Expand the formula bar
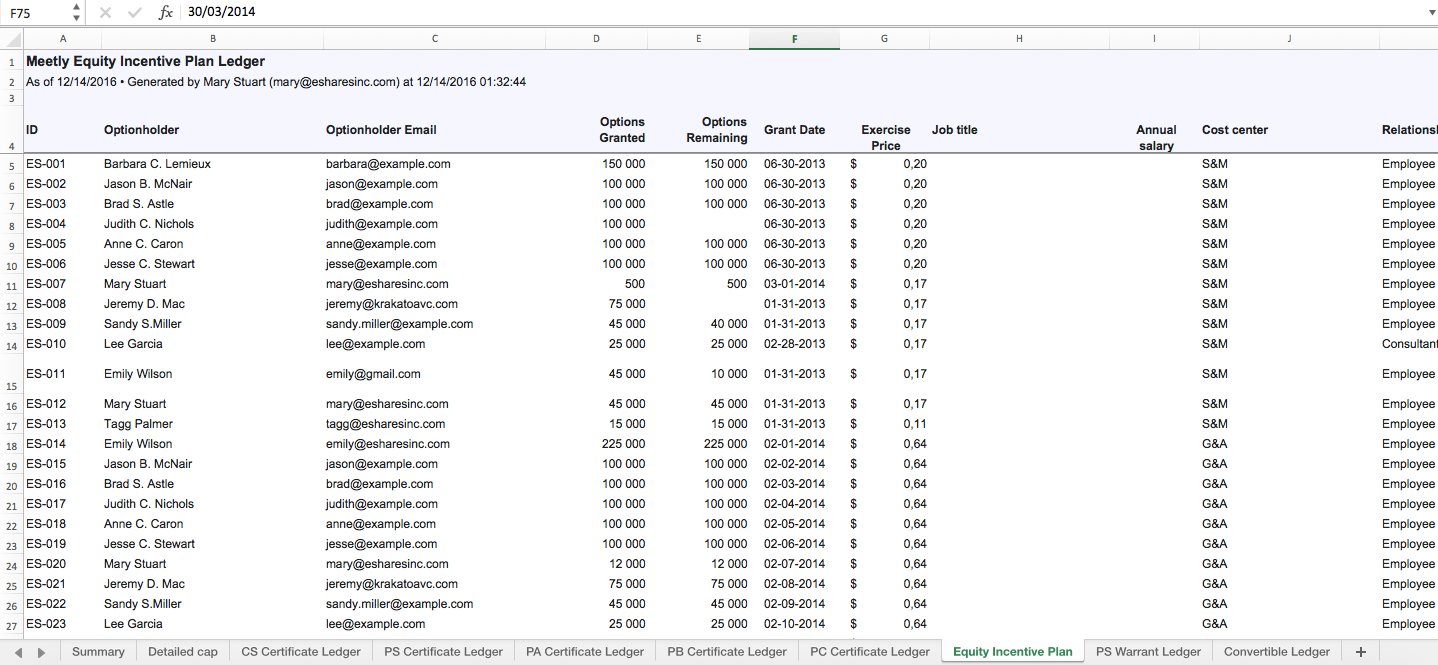 click(x=1430, y=12)
